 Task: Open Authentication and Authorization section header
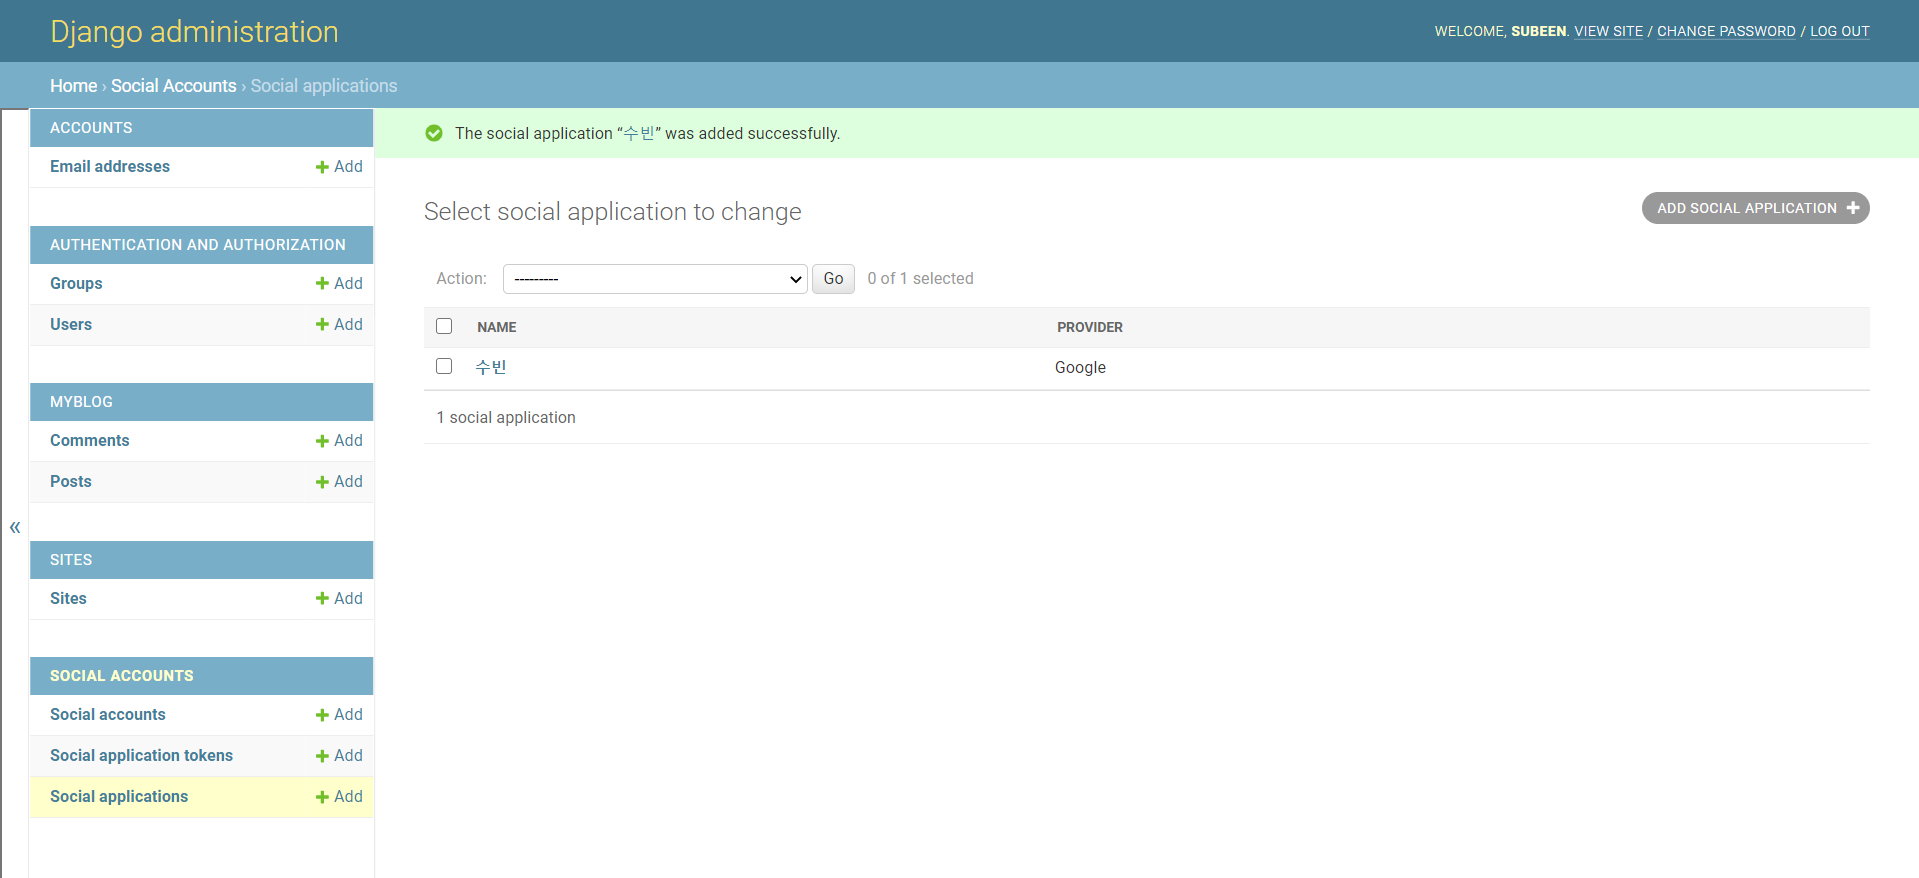[198, 245]
